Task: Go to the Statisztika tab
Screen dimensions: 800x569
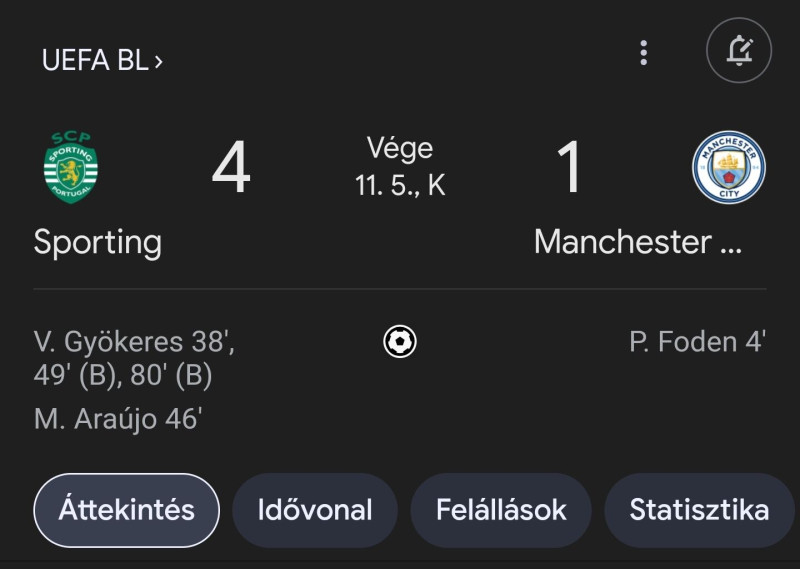Action: coord(699,510)
